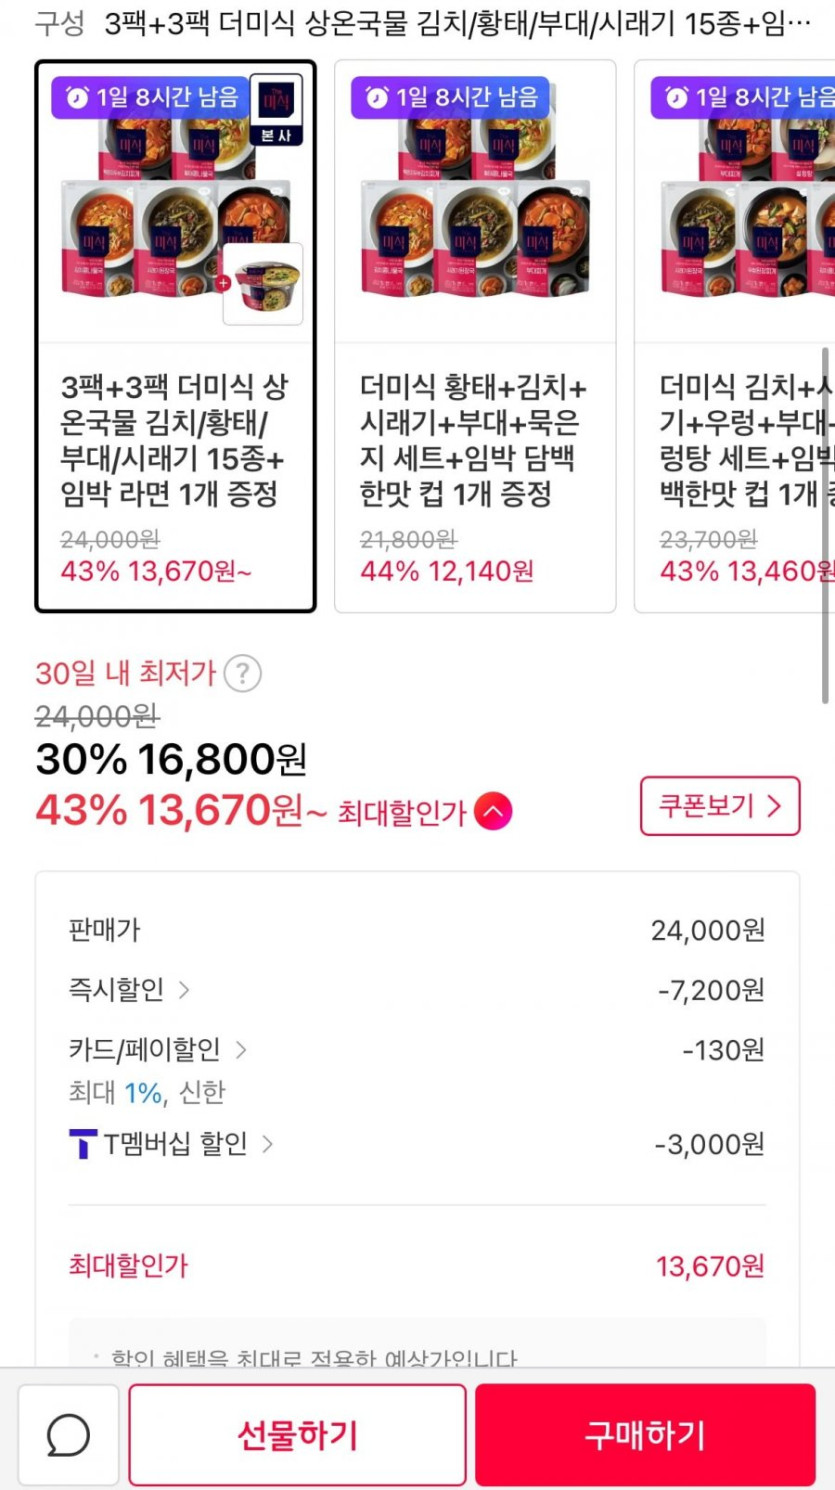This screenshot has height=1490, width=835.
Task: Expand the 카드/페이할인 details chevron
Action: [240, 1050]
